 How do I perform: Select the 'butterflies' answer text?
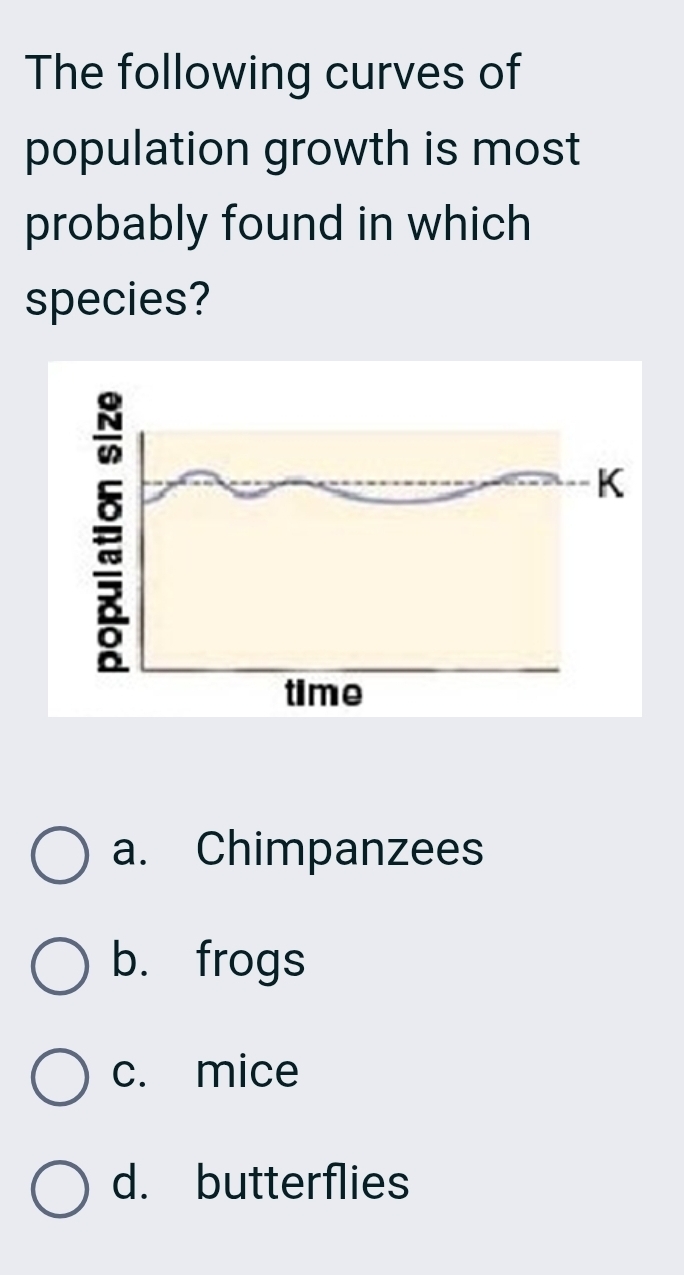300,1185
